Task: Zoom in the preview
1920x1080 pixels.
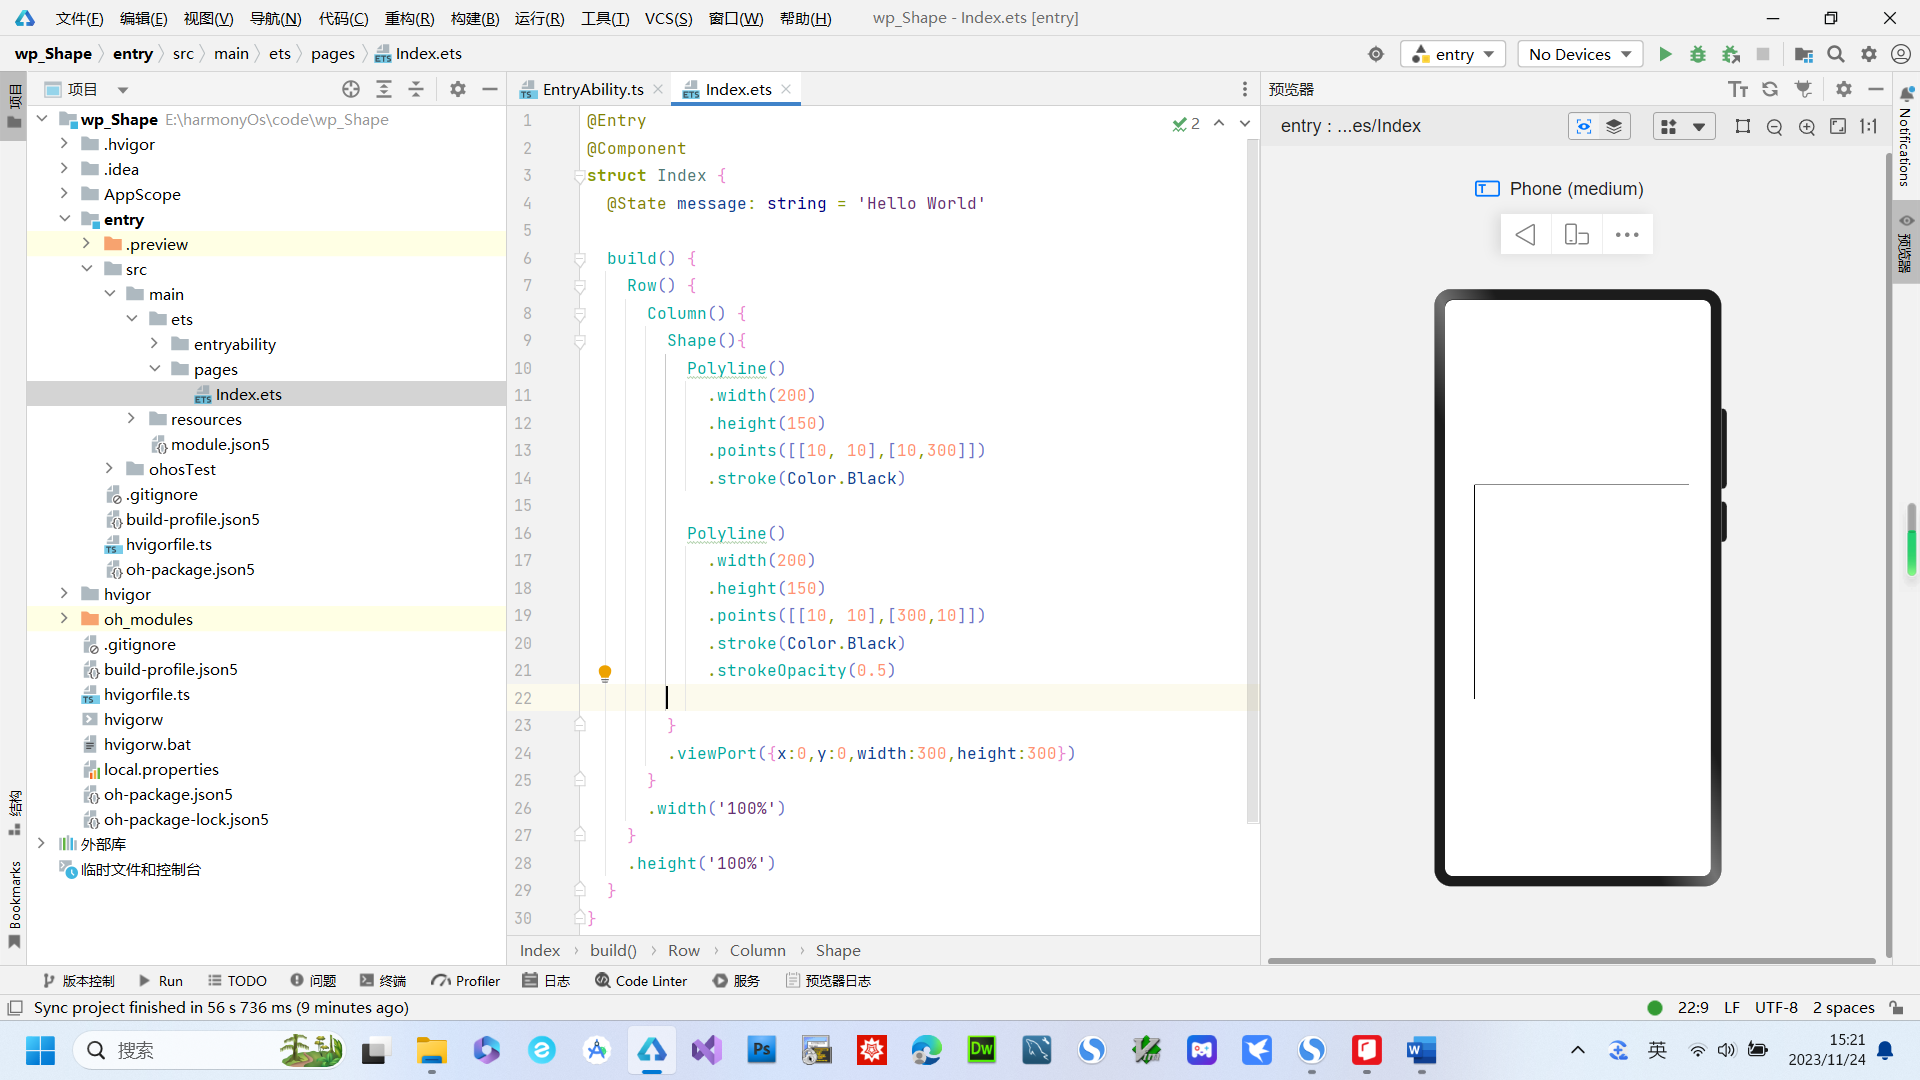Action: [x=1807, y=126]
